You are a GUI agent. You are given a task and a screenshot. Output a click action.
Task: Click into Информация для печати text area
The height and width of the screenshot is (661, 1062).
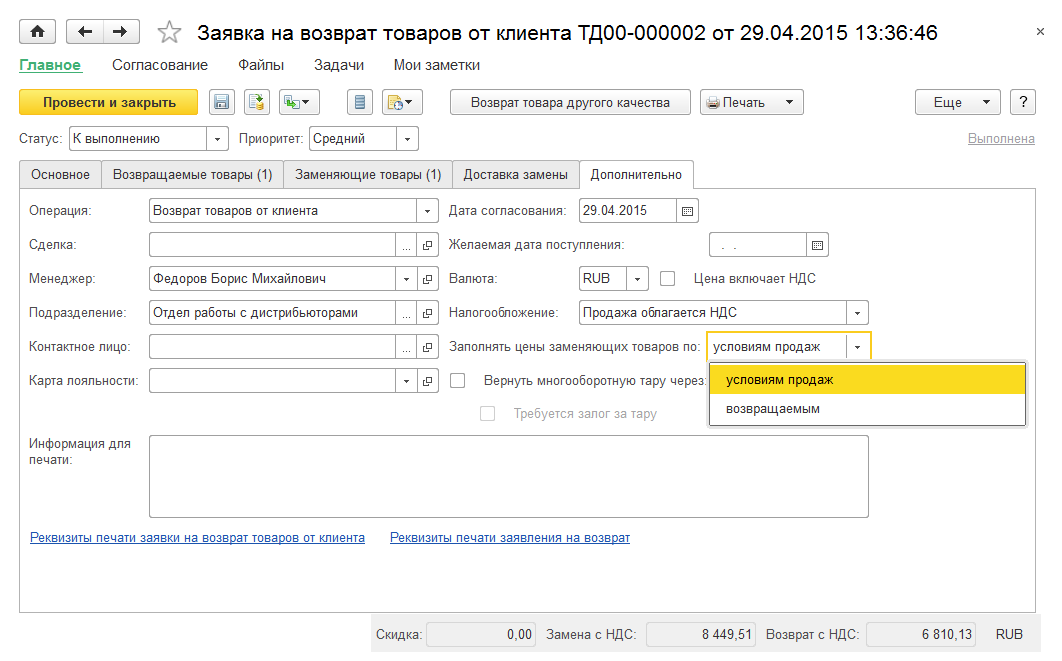(508, 476)
